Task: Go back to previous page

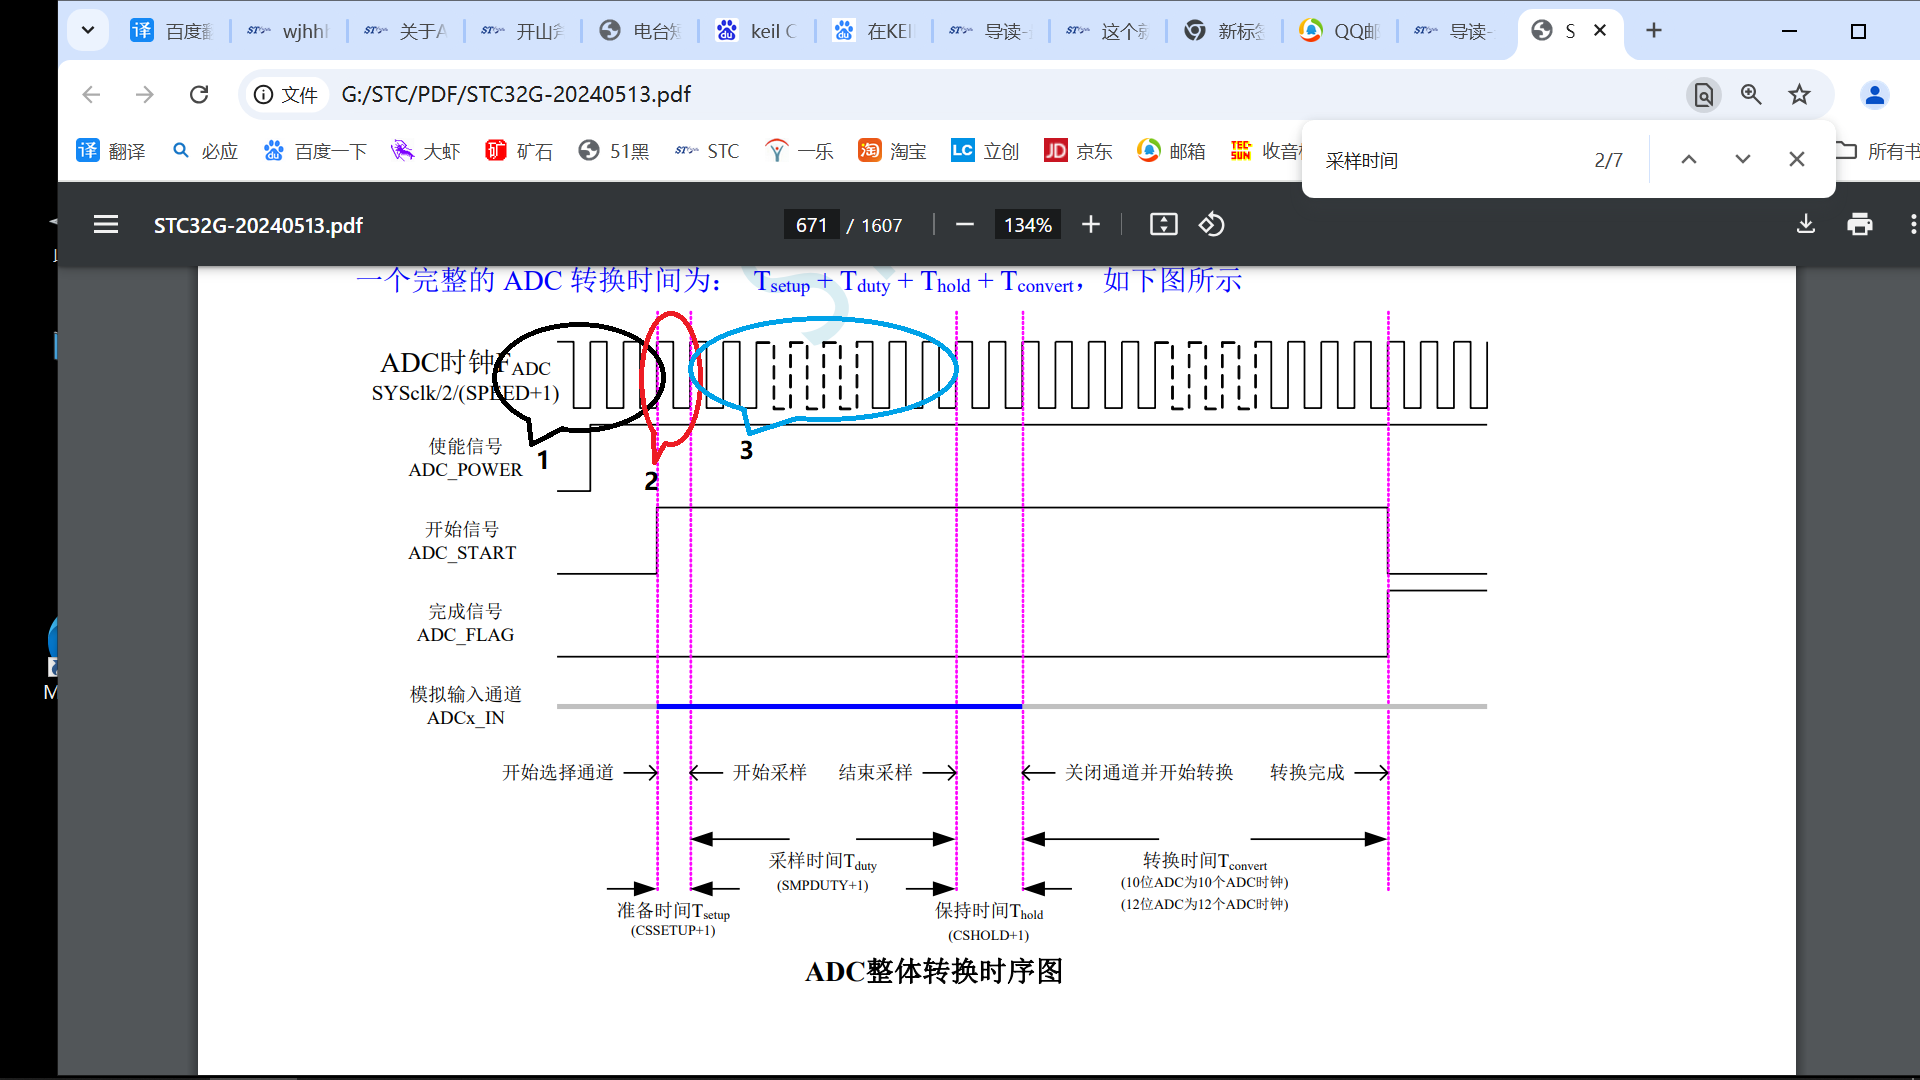Action: point(91,94)
